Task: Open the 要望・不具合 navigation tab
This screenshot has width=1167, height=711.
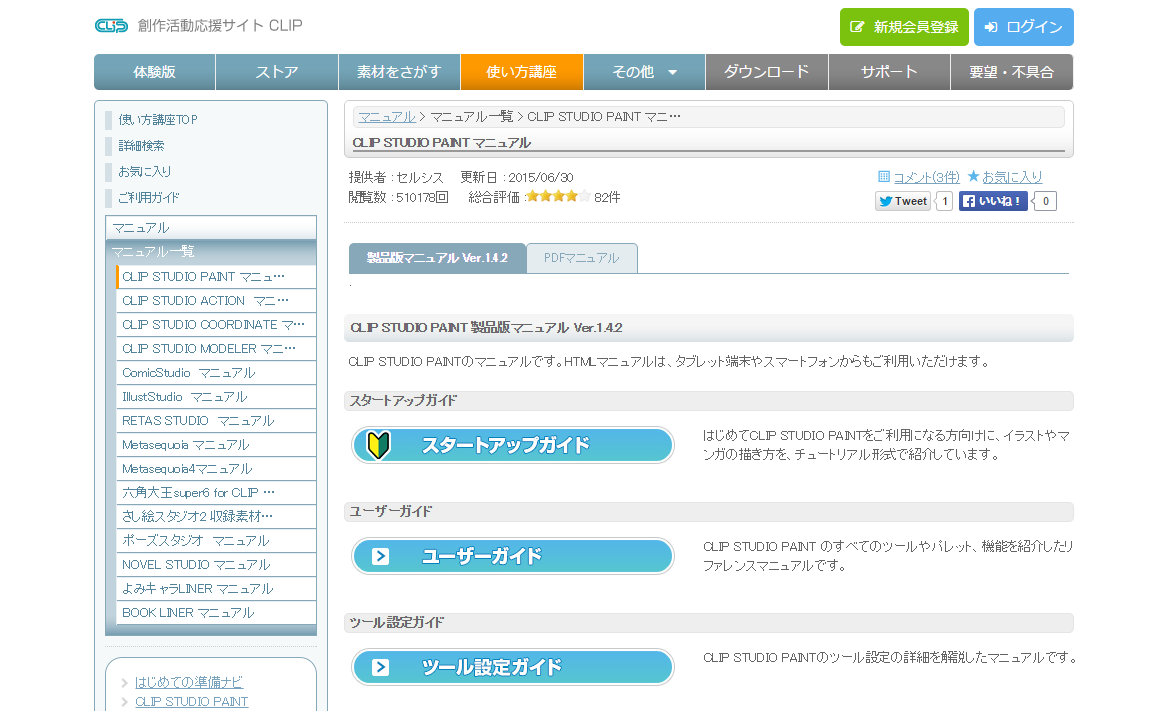Action: pos(1011,72)
